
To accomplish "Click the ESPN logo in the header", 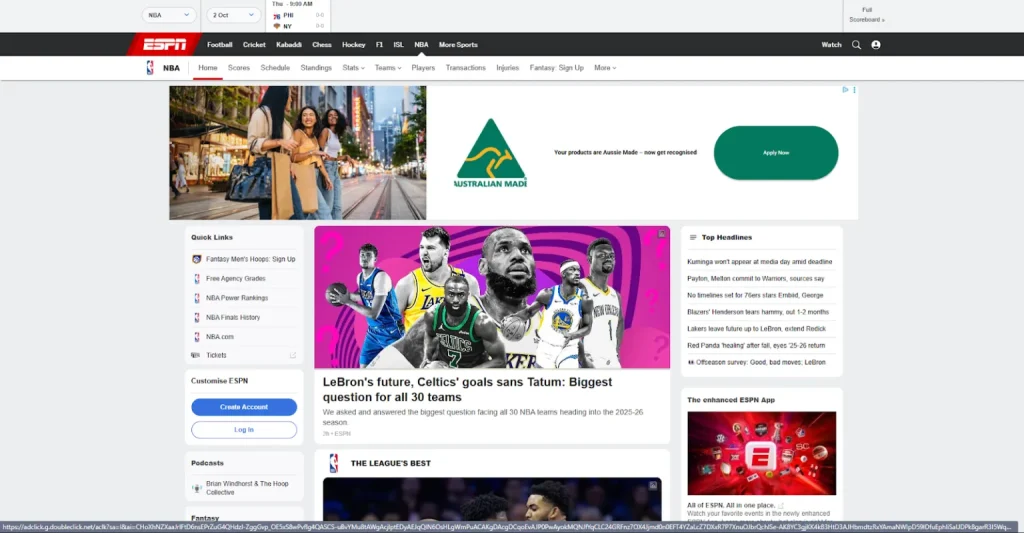I will (x=163, y=44).
